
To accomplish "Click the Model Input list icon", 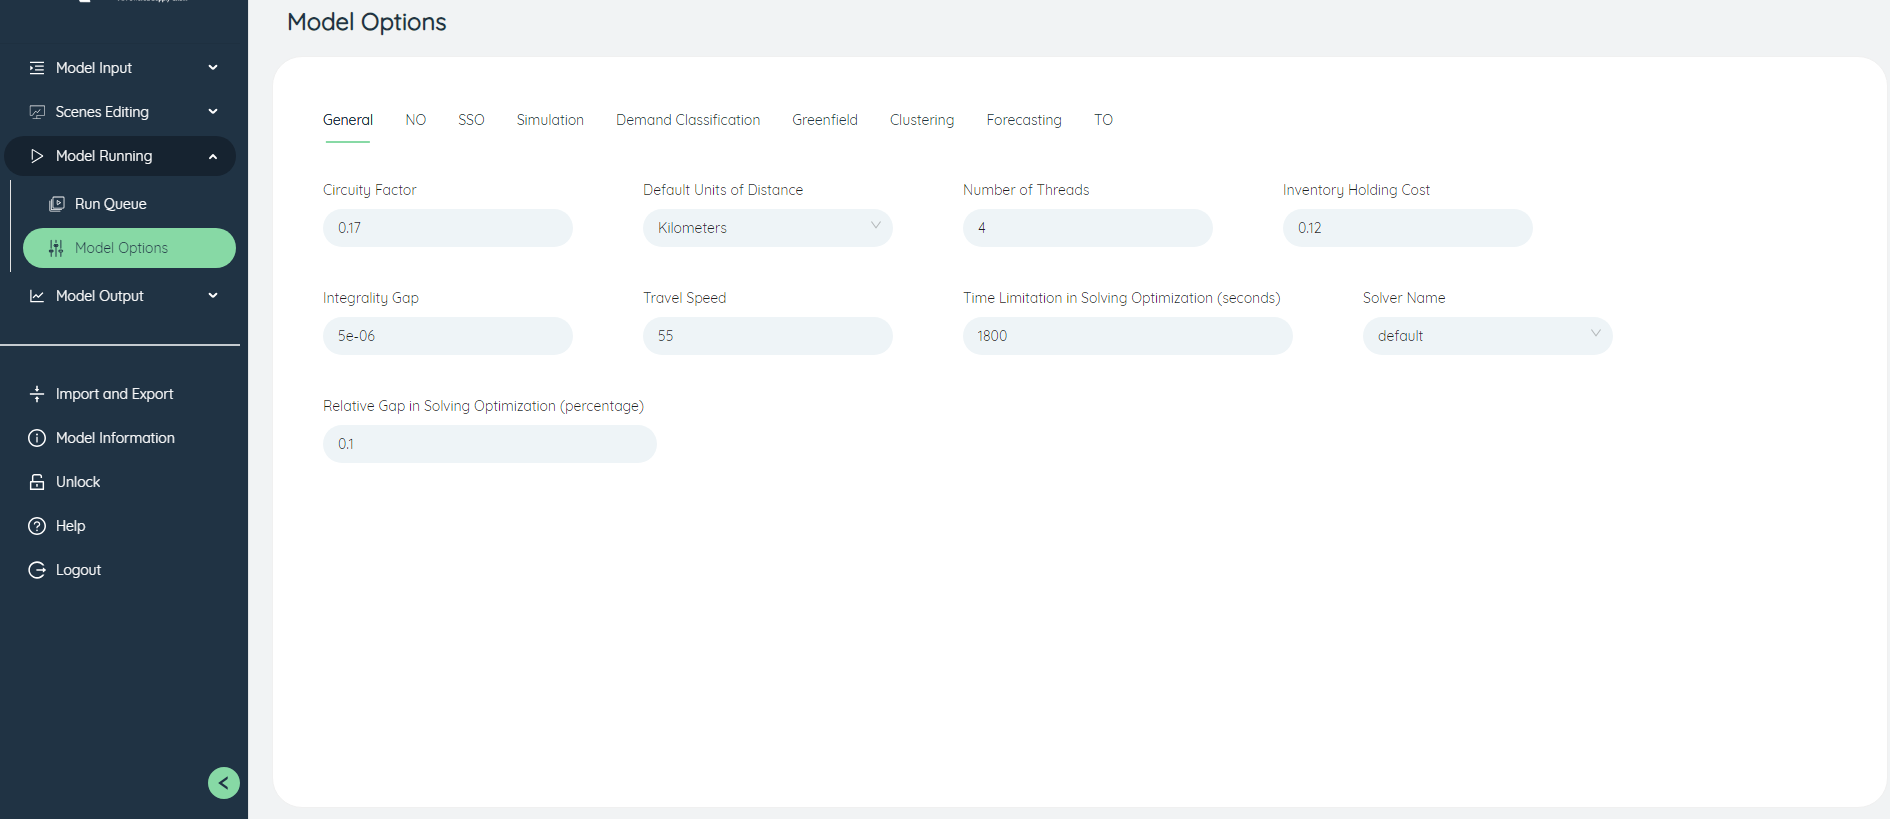I will coord(37,68).
